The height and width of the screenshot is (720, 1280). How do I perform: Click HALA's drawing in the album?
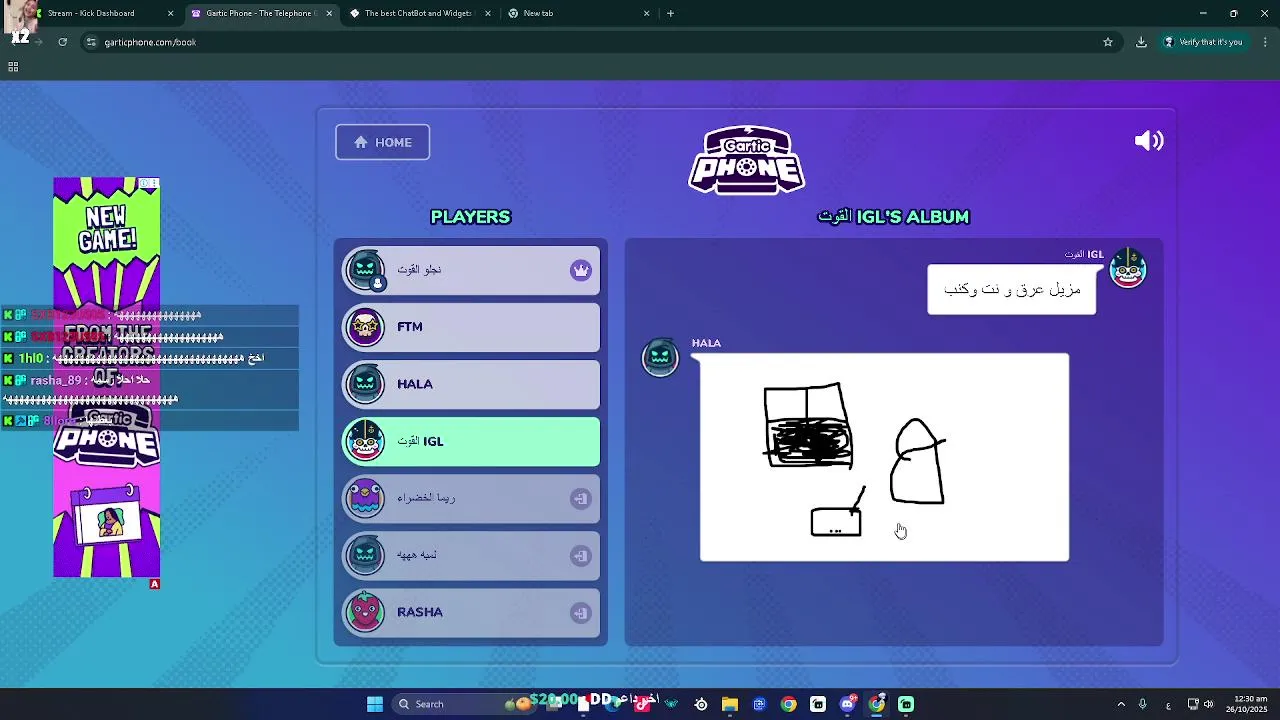(x=884, y=457)
